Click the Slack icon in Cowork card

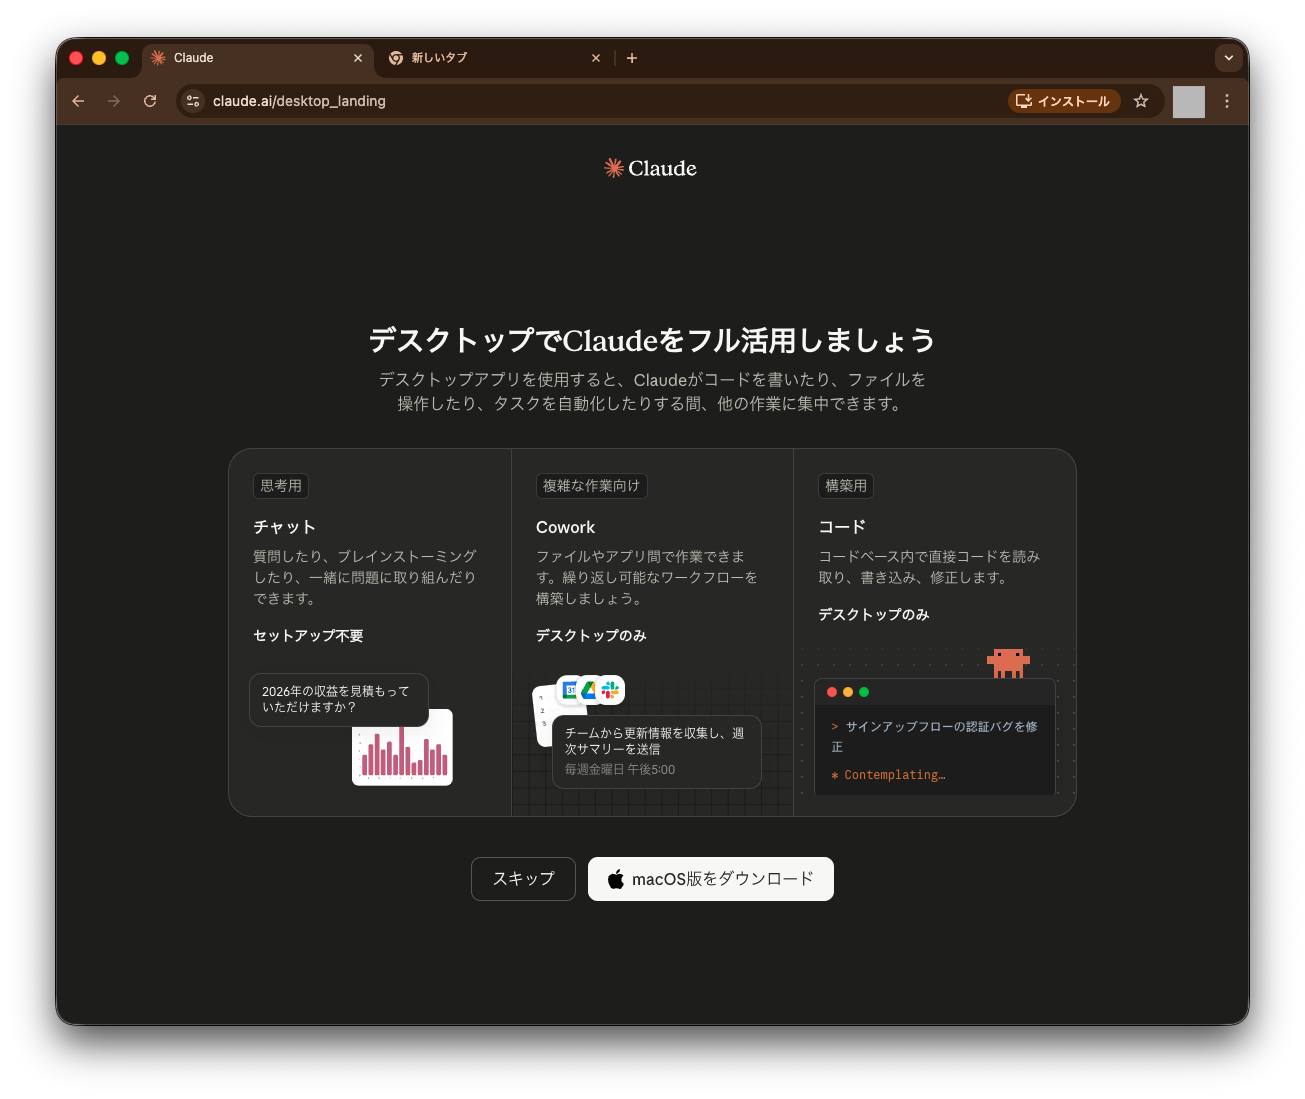pos(610,690)
